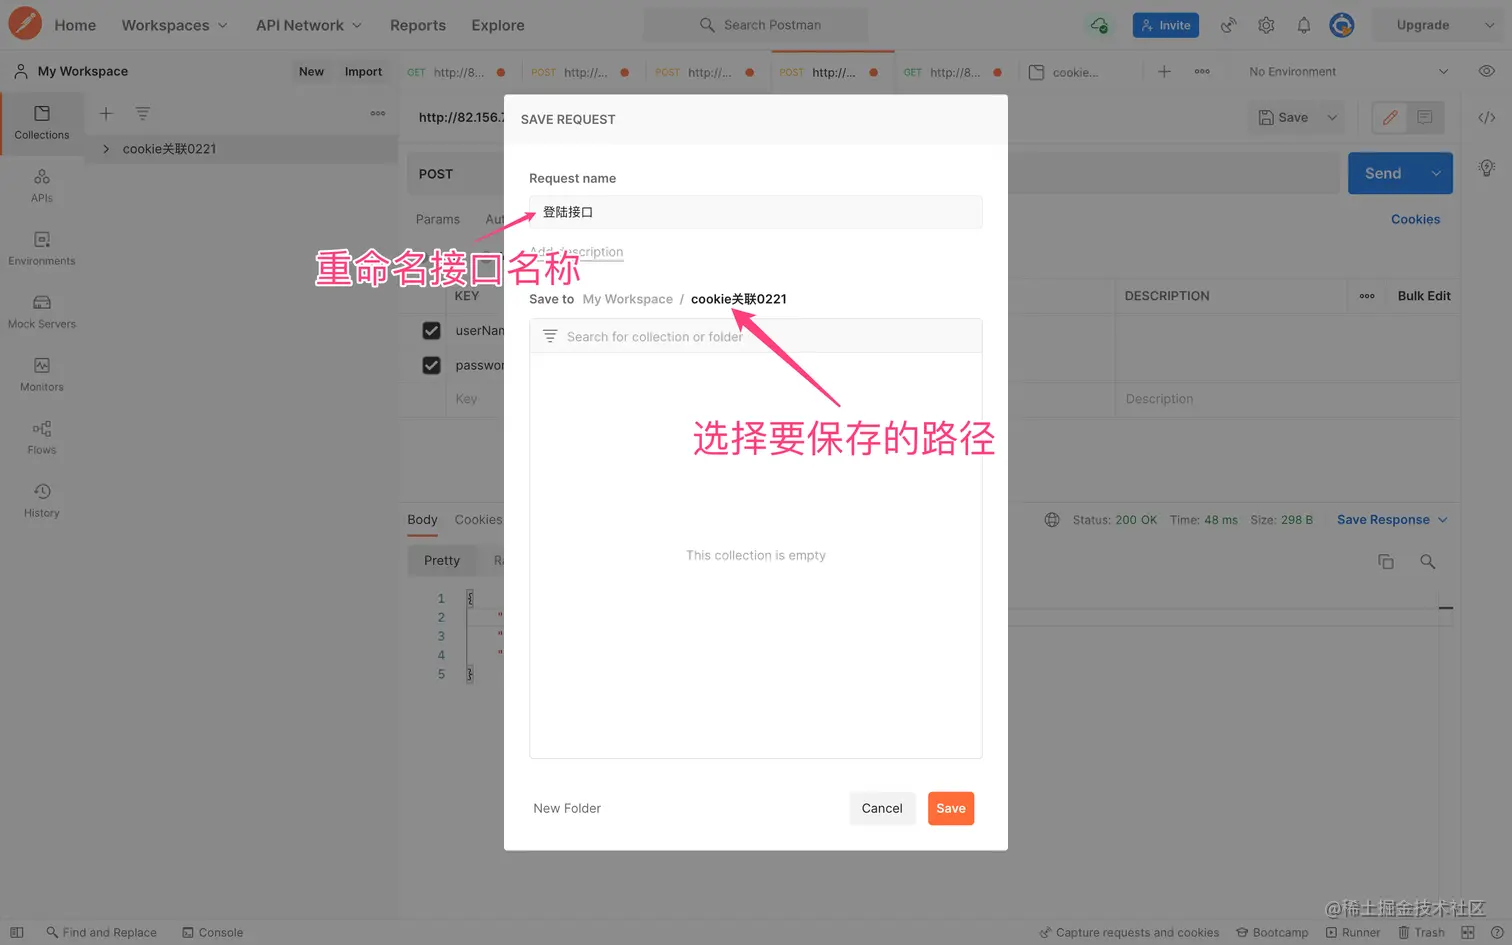Click the orange Save button in dialog
The image size is (1512, 945).
(951, 808)
